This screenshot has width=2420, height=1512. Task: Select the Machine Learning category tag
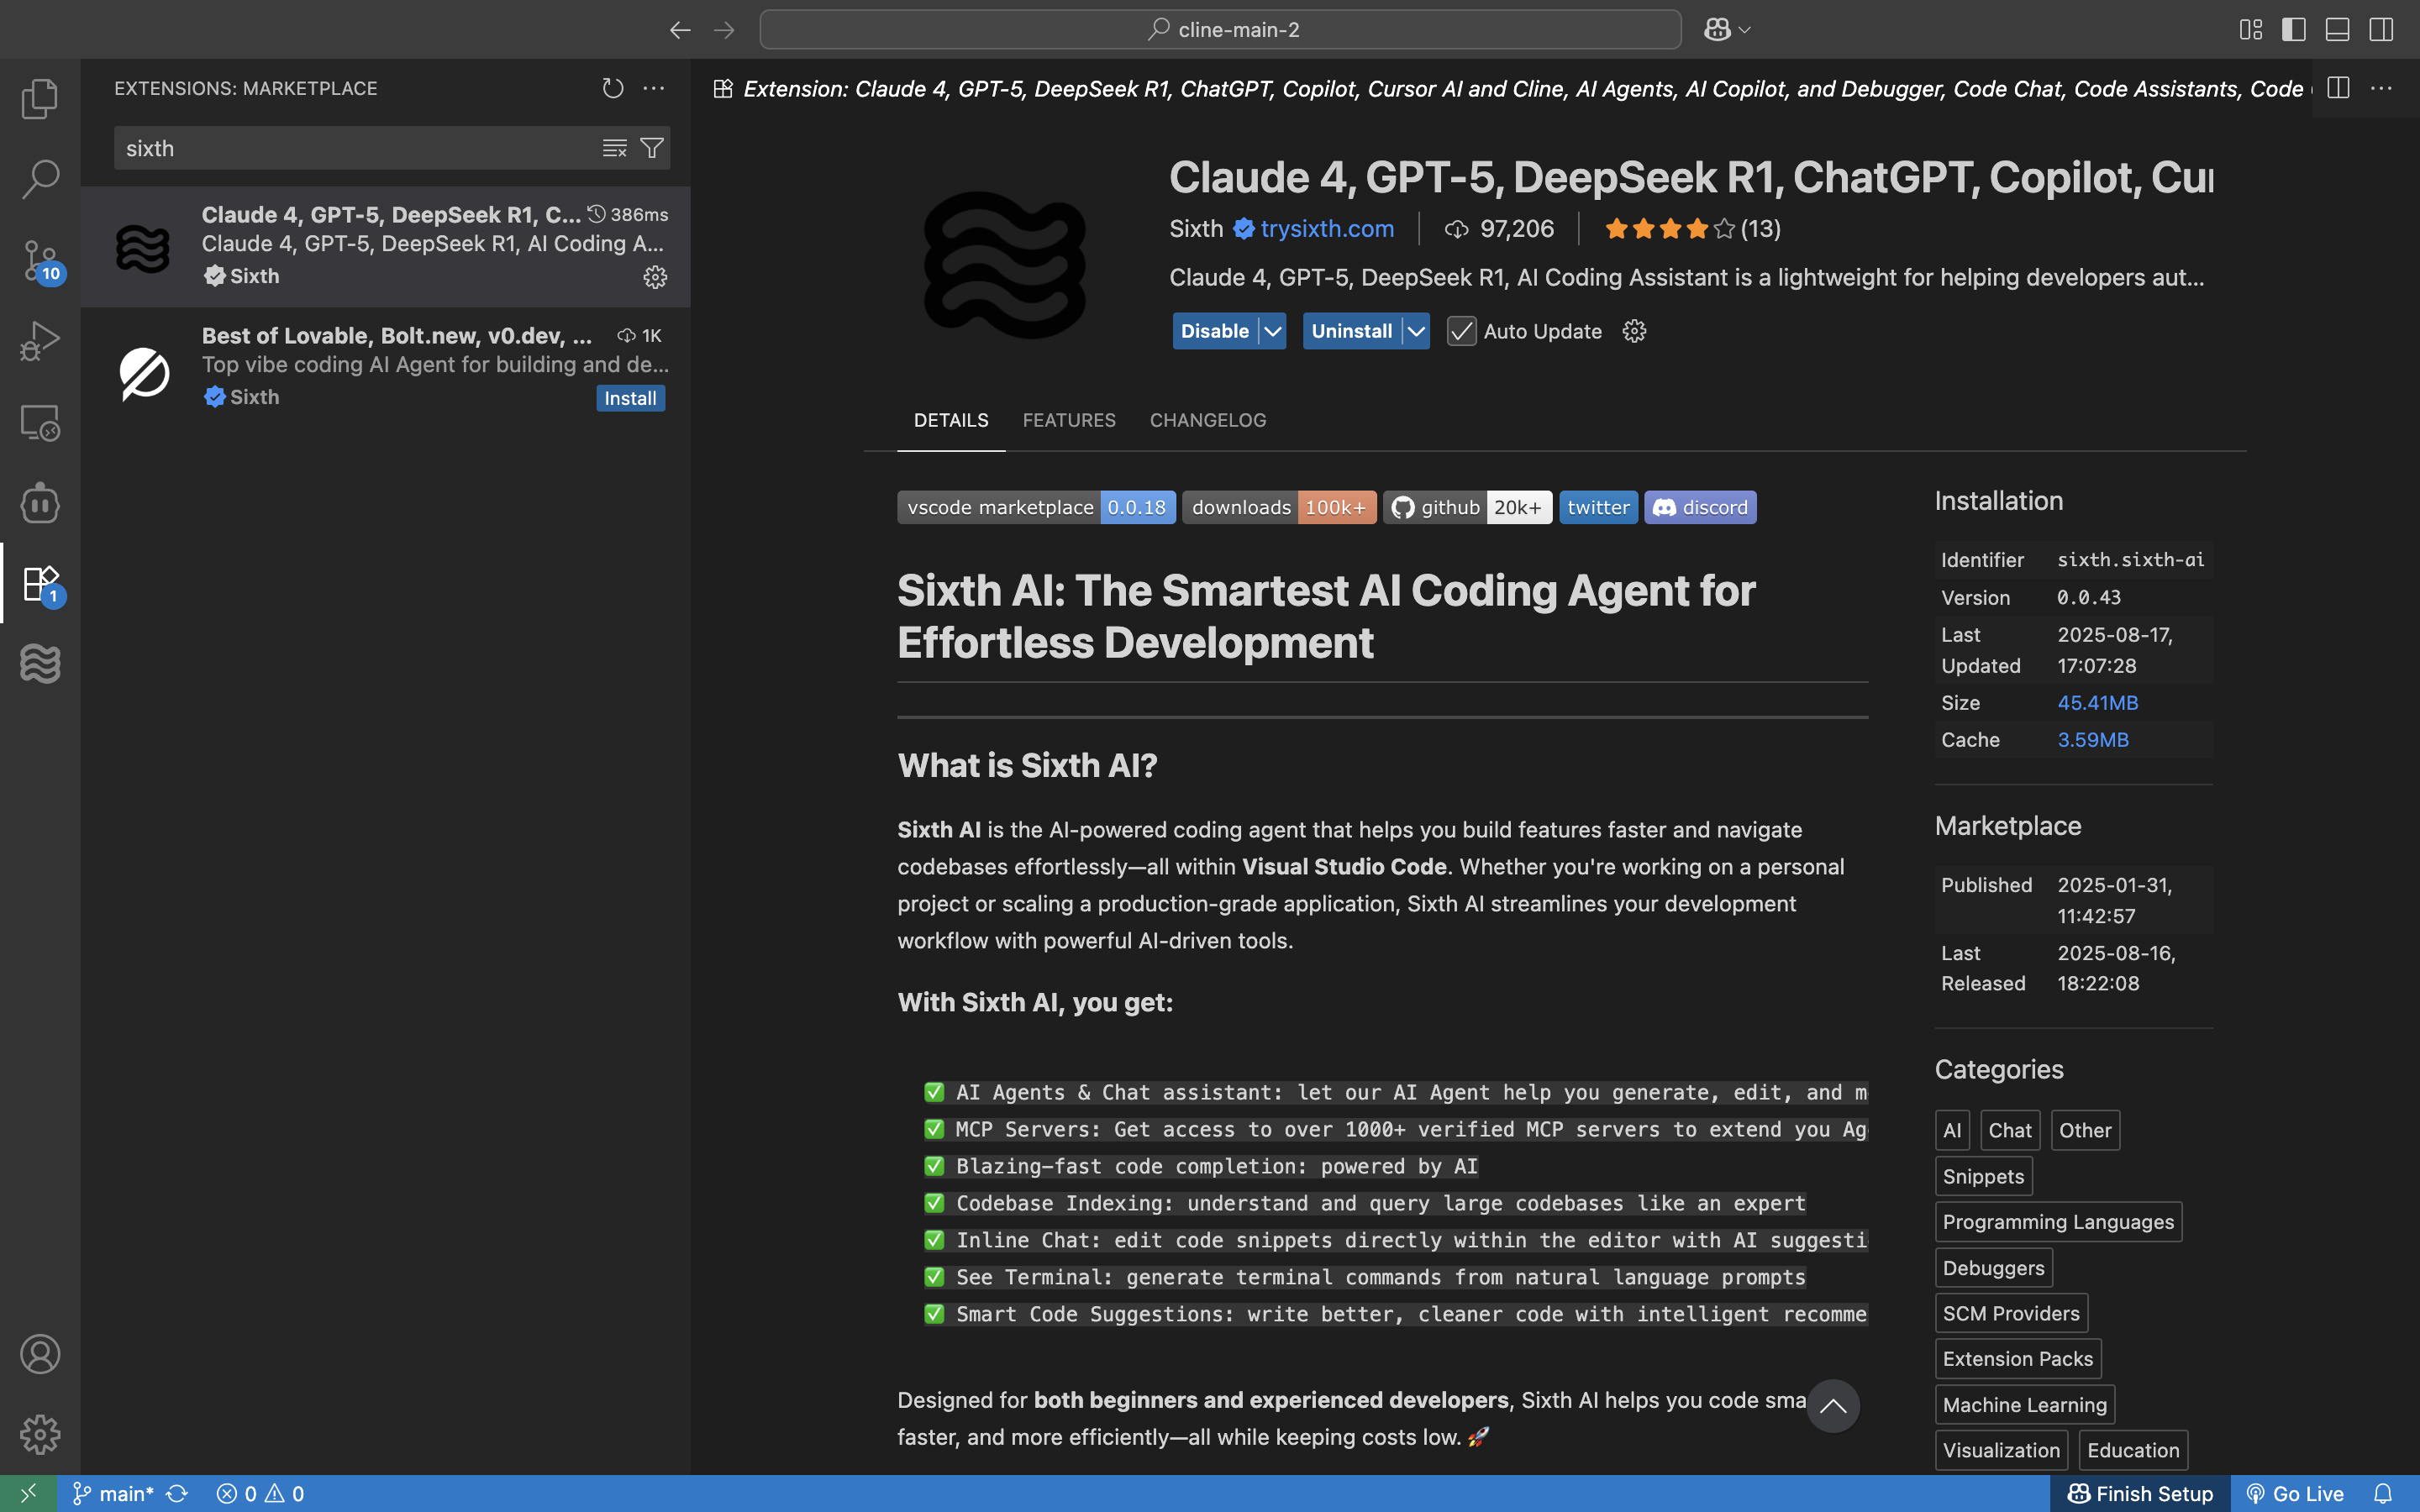2024,1405
